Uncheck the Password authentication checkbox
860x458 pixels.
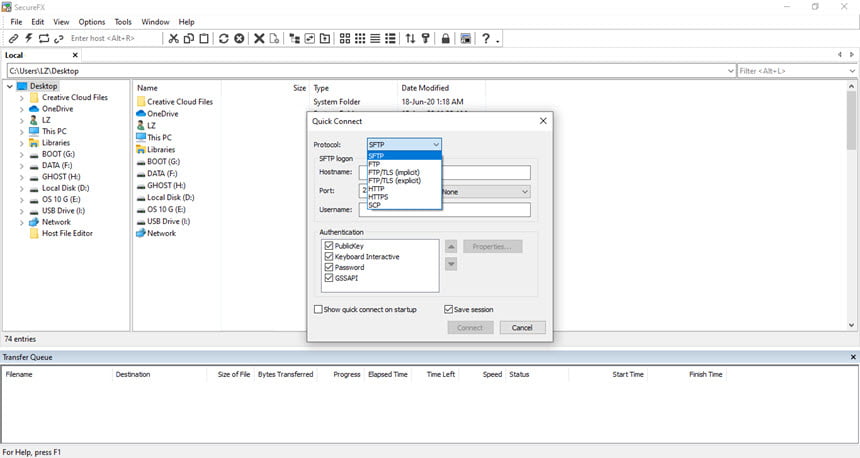tap(329, 267)
